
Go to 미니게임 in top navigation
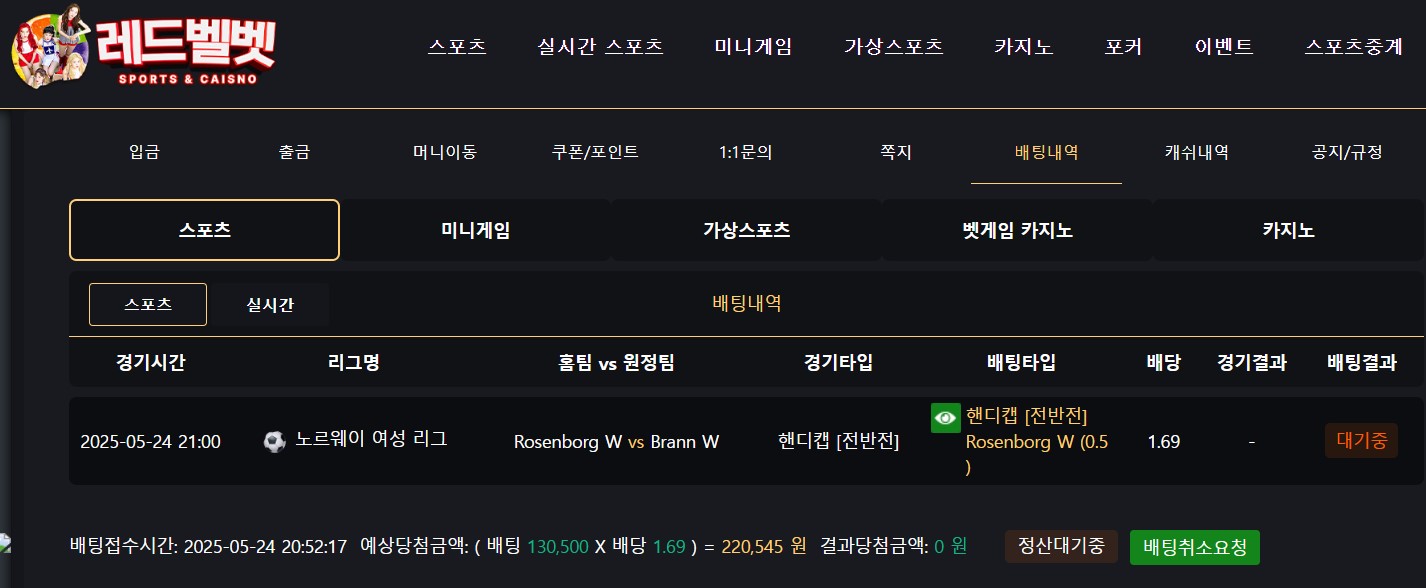753,46
